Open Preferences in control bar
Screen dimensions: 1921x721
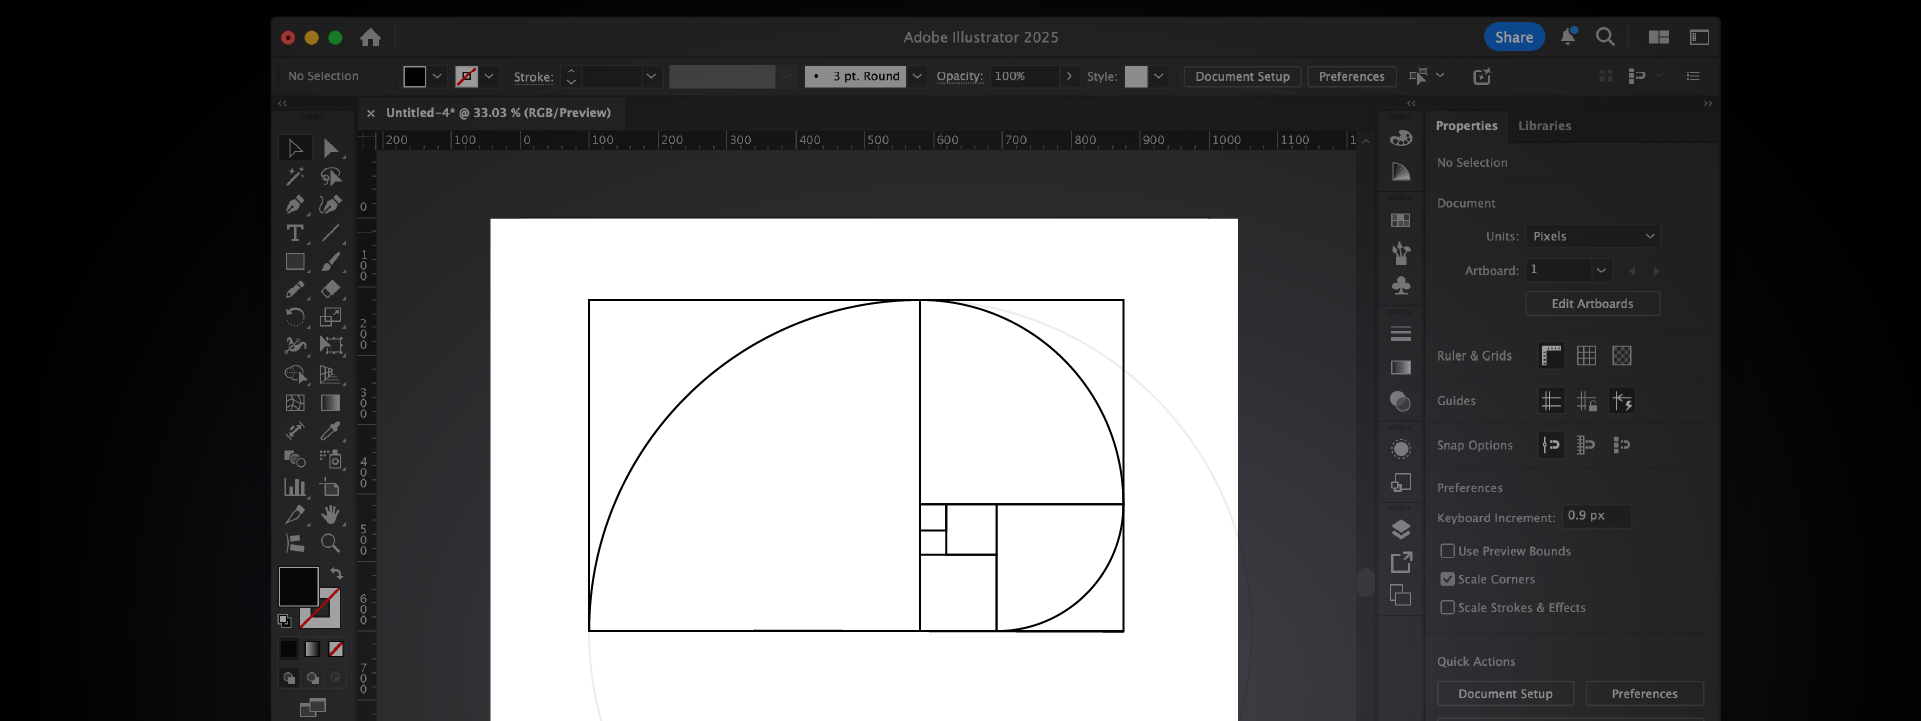pyautogui.click(x=1351, y=76)
